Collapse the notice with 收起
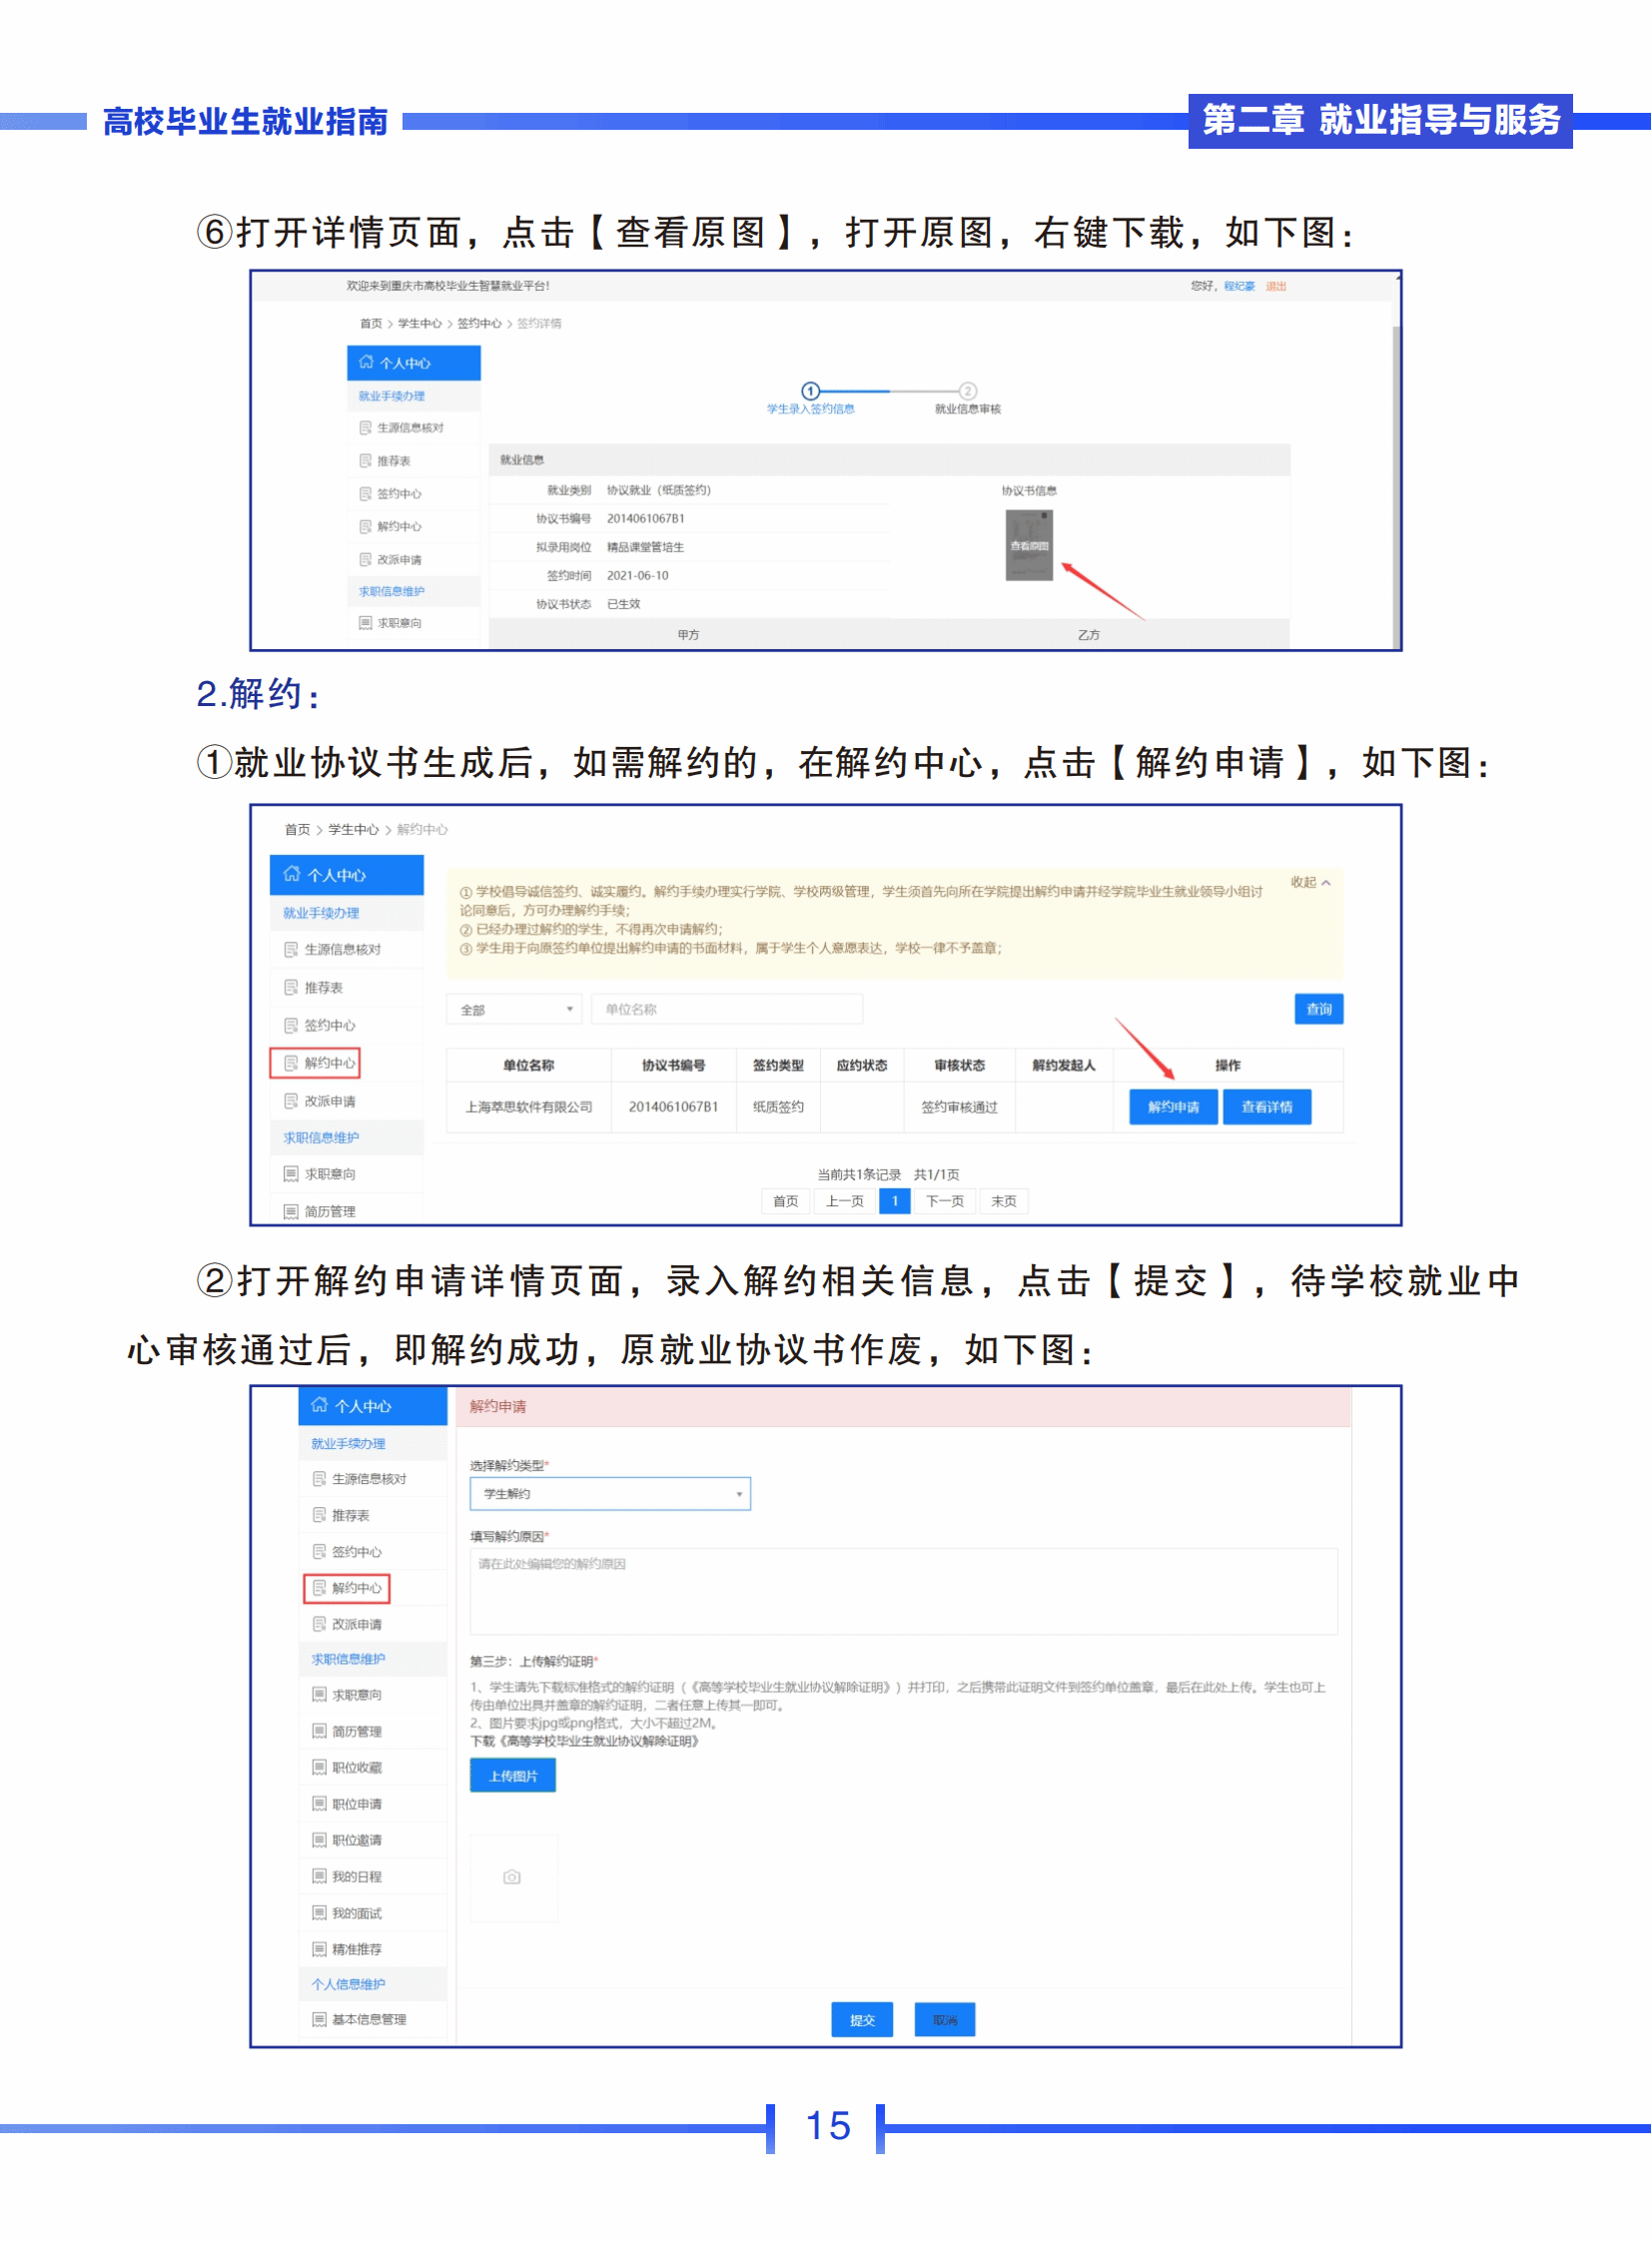1652x2241 pixels. (x=1309, y=882)
